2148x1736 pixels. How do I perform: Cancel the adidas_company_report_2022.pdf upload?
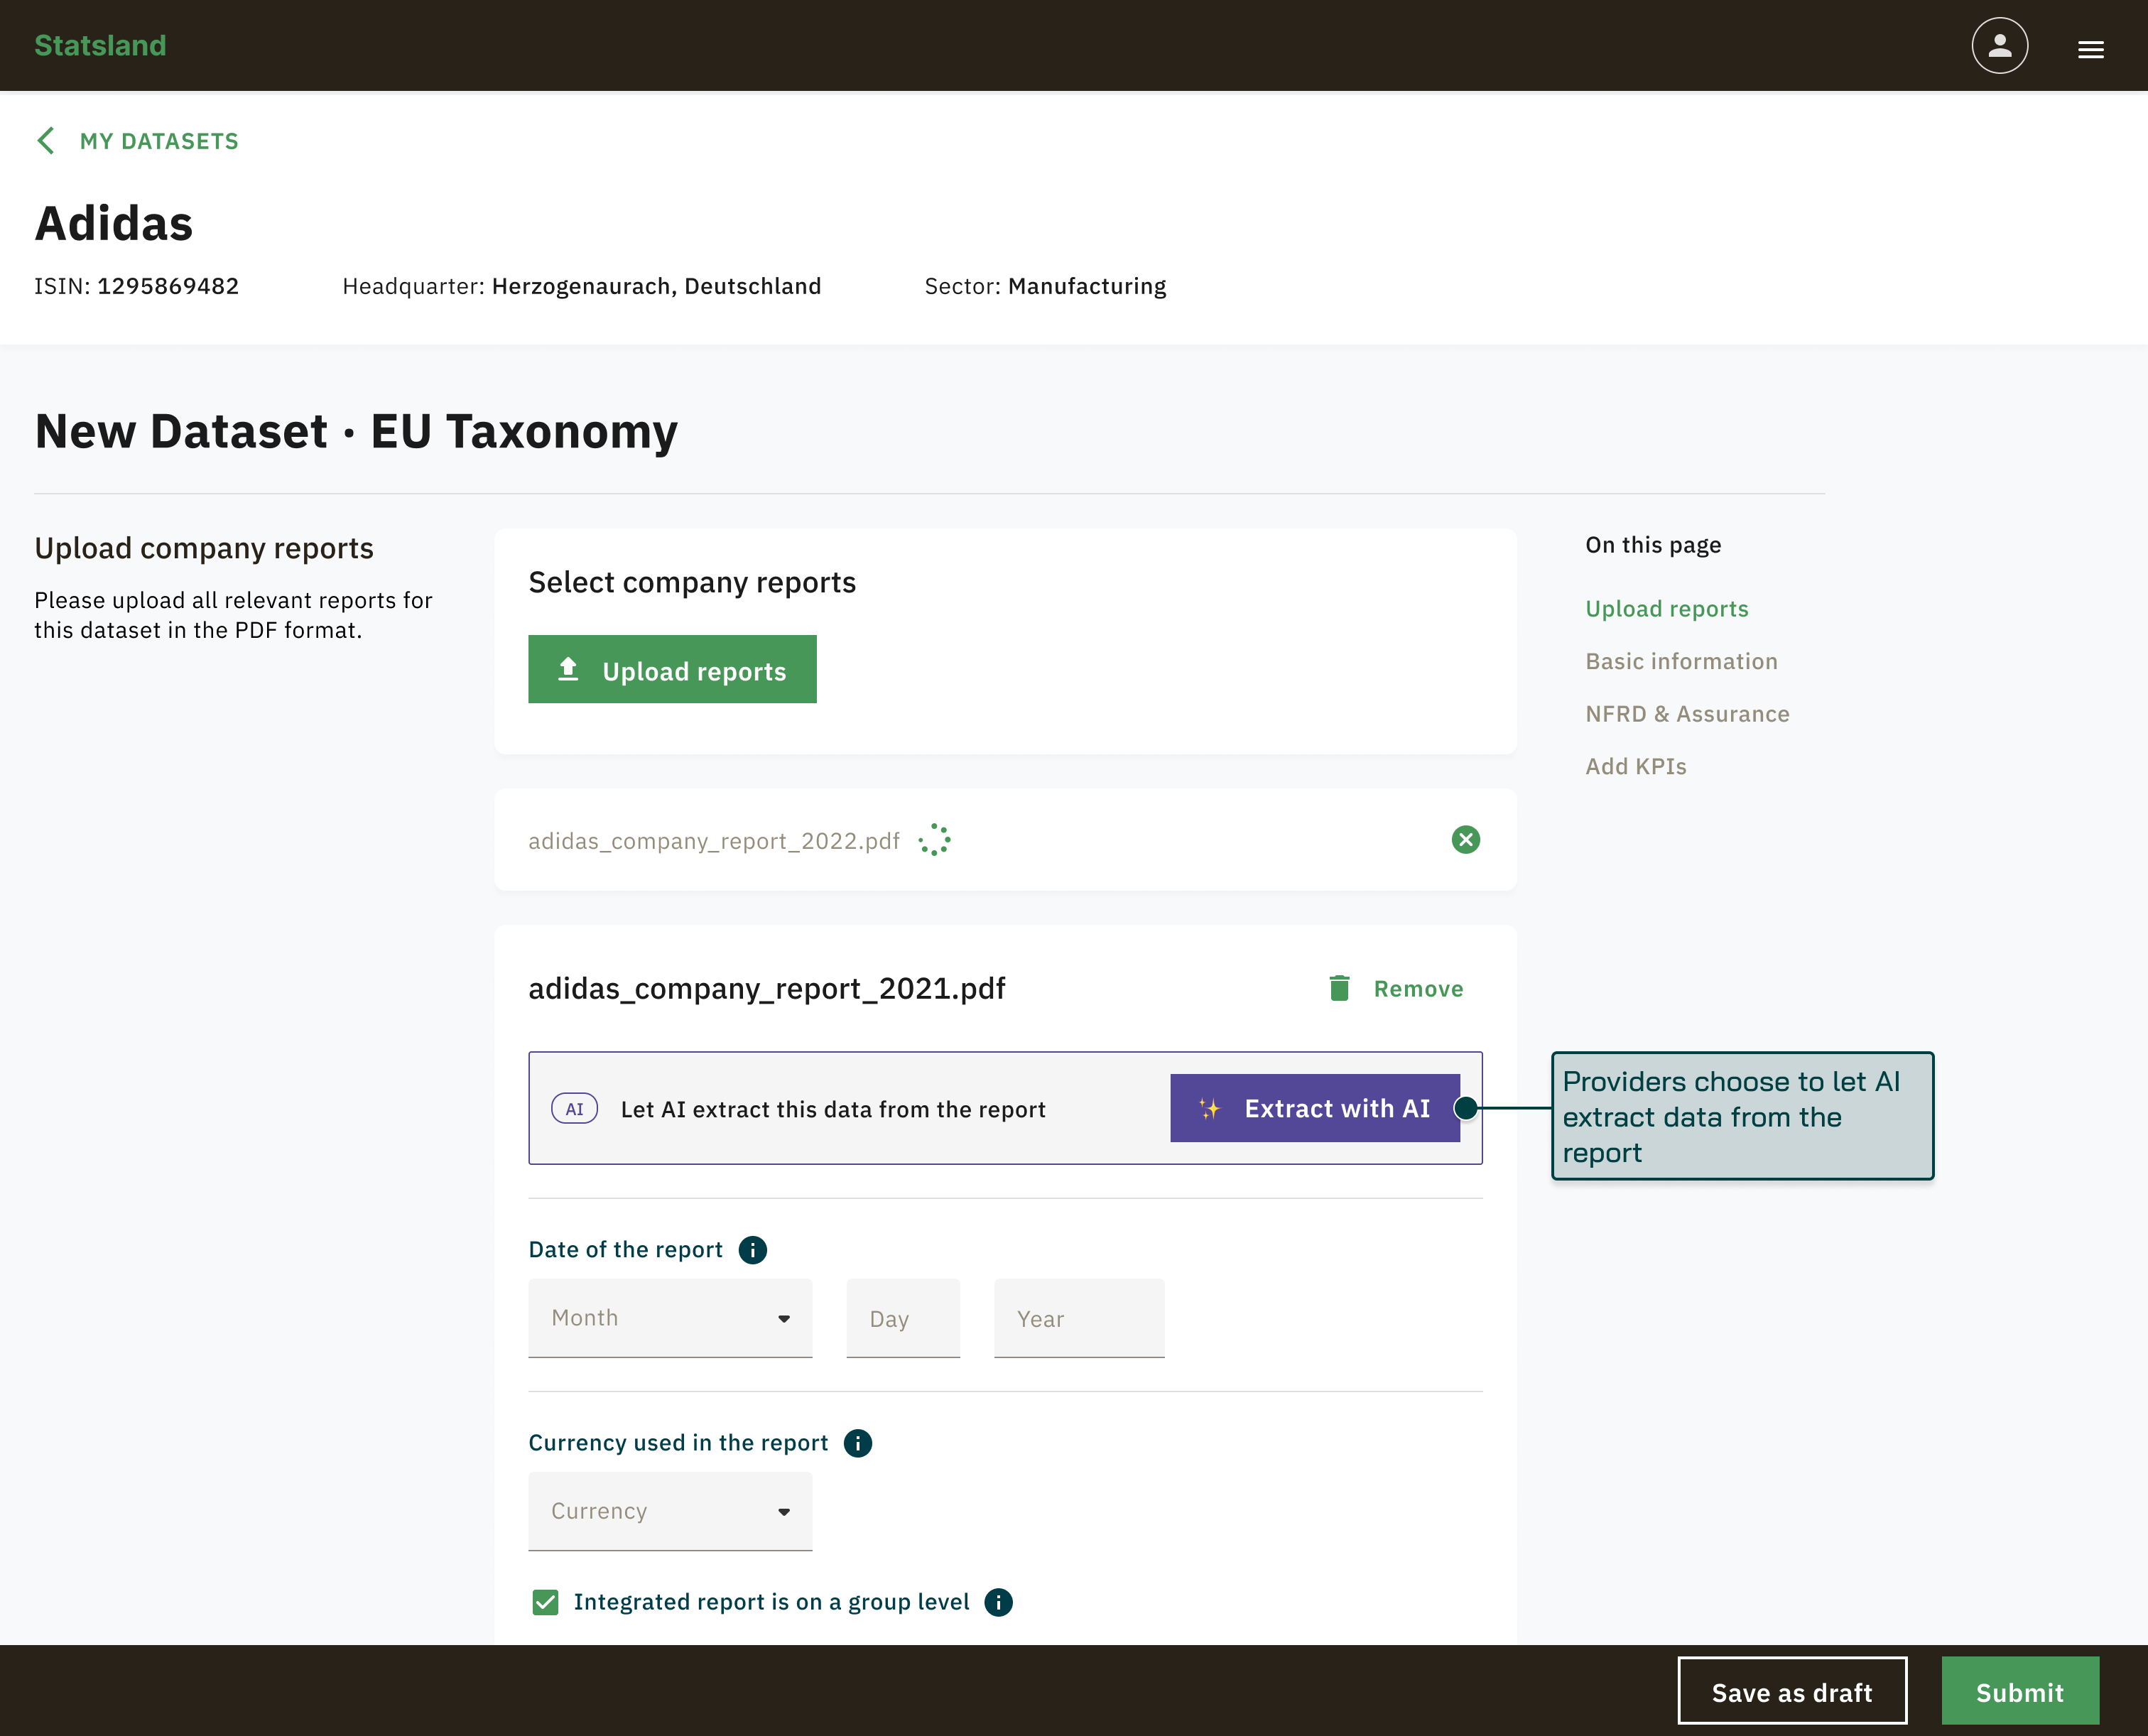coord(1465,840)
